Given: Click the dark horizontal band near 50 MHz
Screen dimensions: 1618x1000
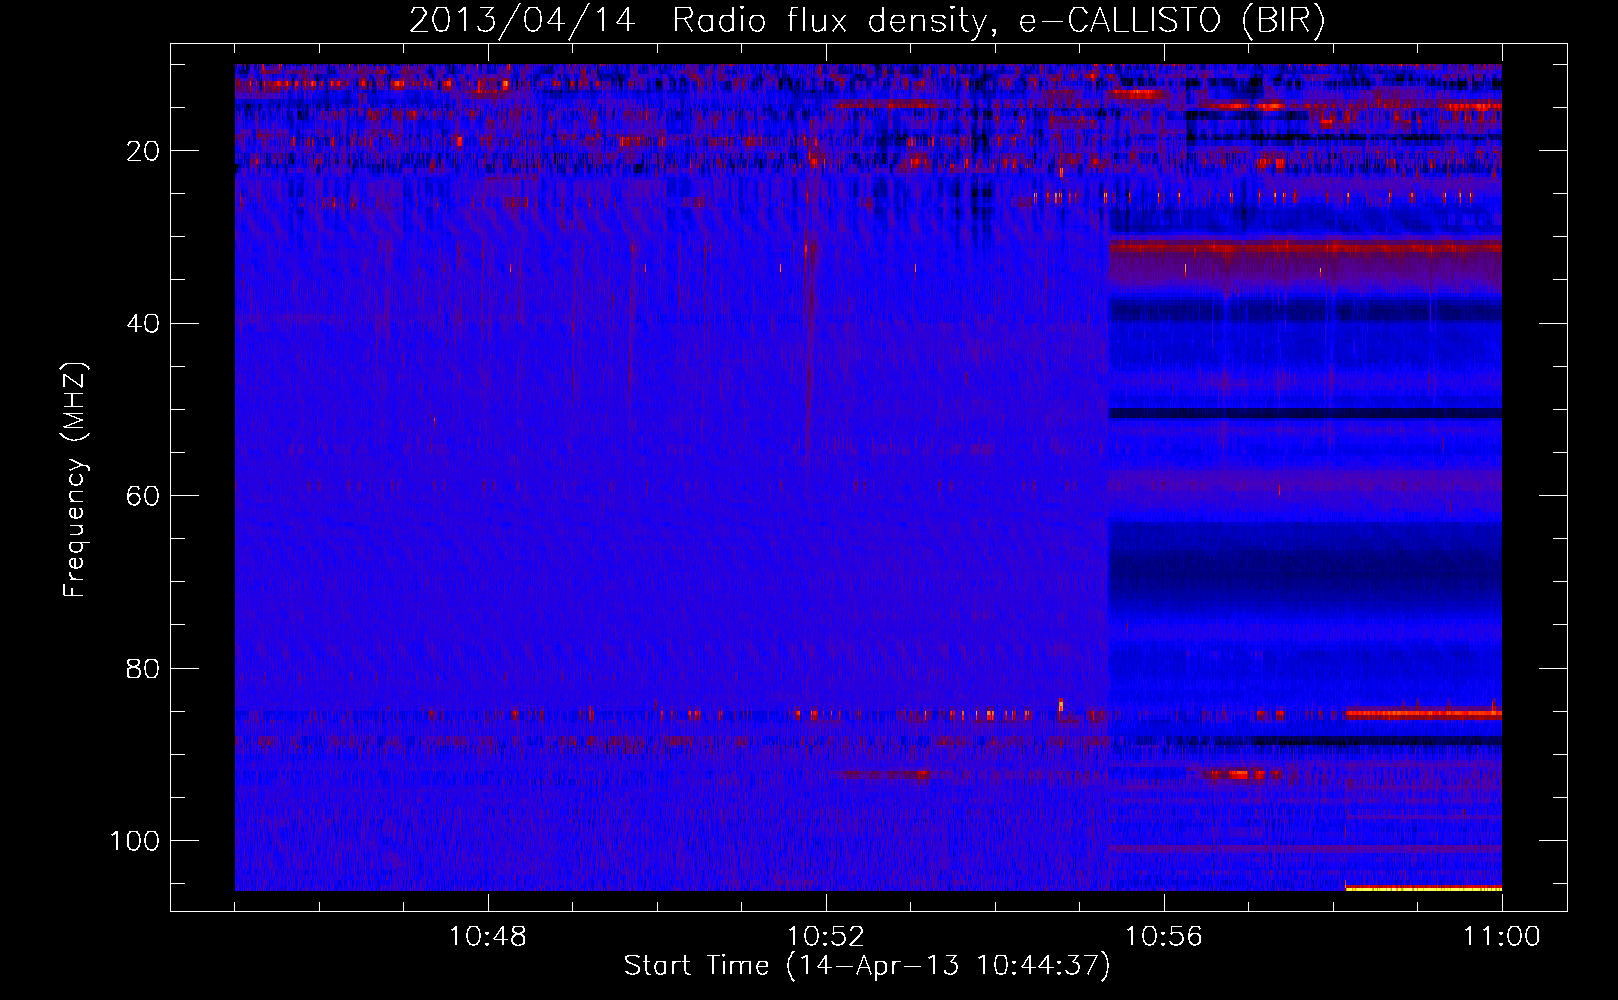Looking at the screenshot, I should point(1305,413).
